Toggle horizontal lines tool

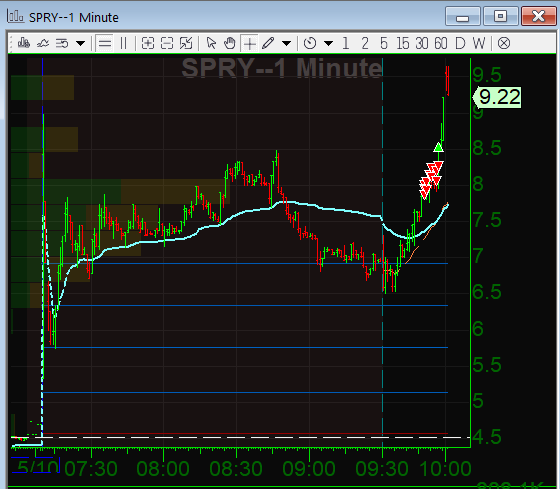click(105, 44)
